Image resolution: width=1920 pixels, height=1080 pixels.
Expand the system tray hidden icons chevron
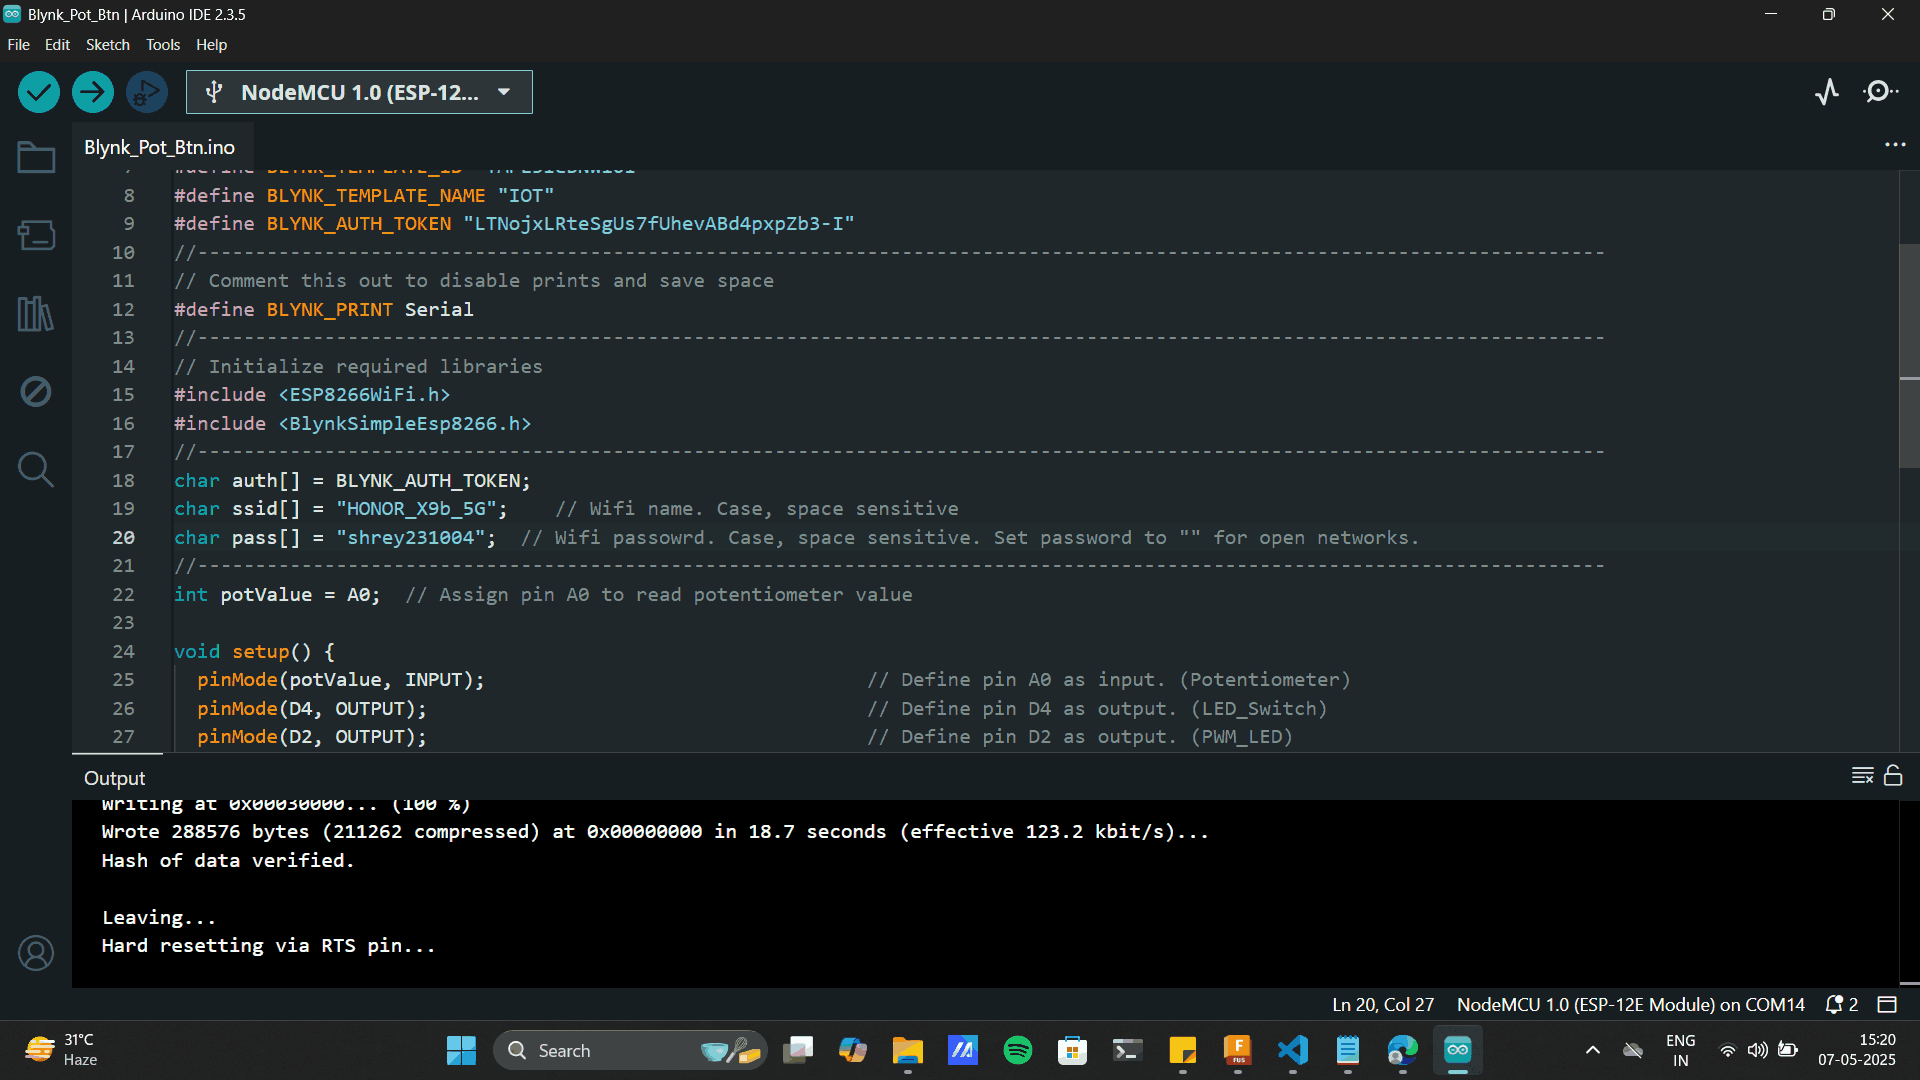coord(1593,1050)
